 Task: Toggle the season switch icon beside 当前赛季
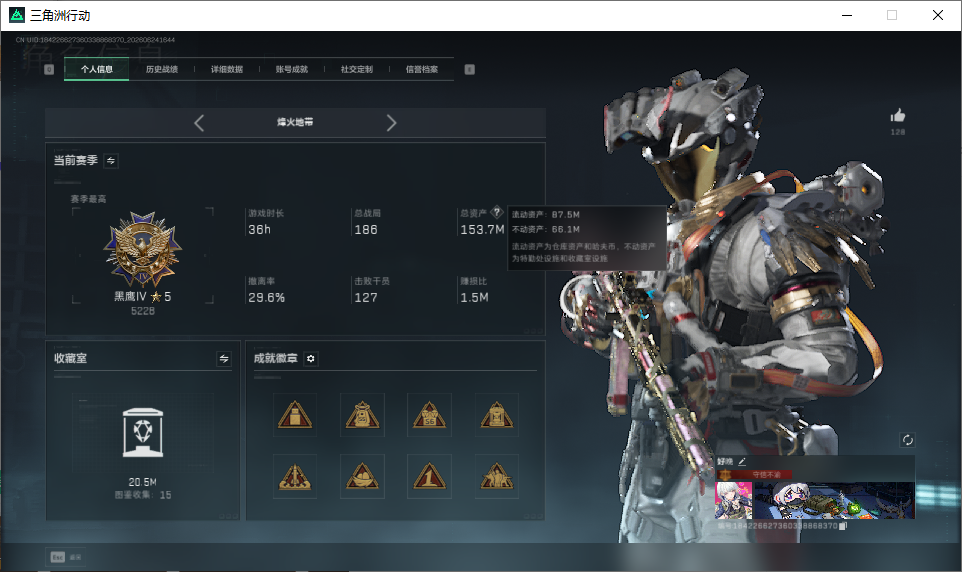pos(111,161)
